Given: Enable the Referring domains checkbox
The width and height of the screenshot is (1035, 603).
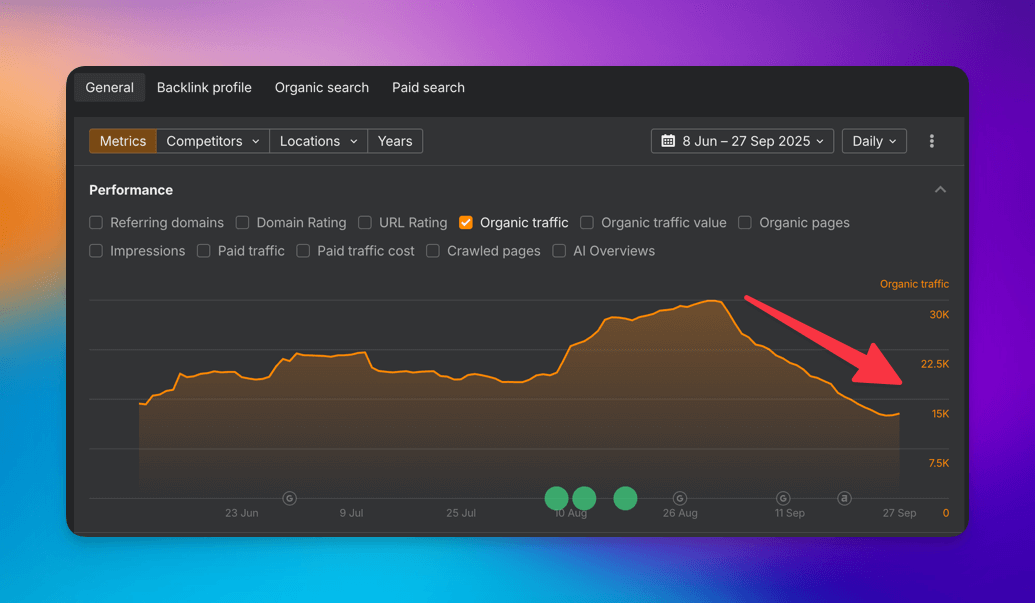Looking at the screenshot, I should tap(96, 223).
